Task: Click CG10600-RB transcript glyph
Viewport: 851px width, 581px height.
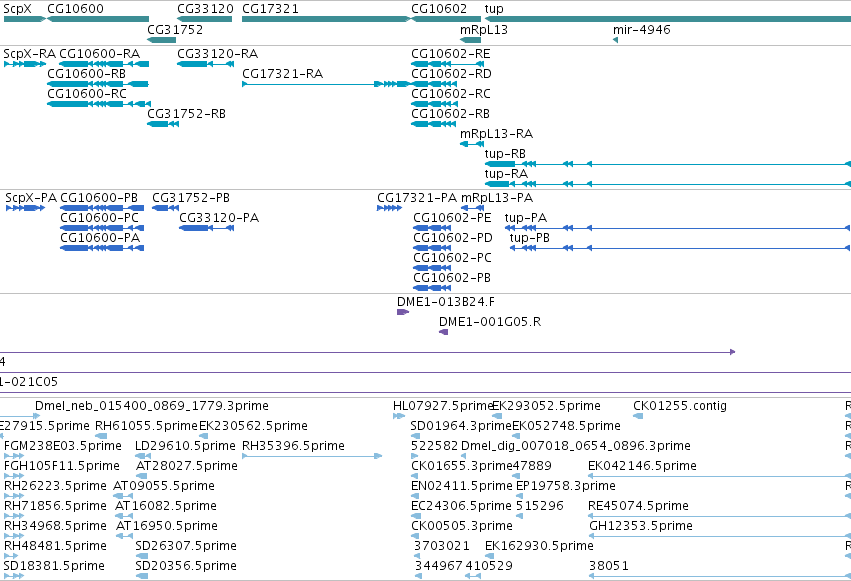Action: 98,84
